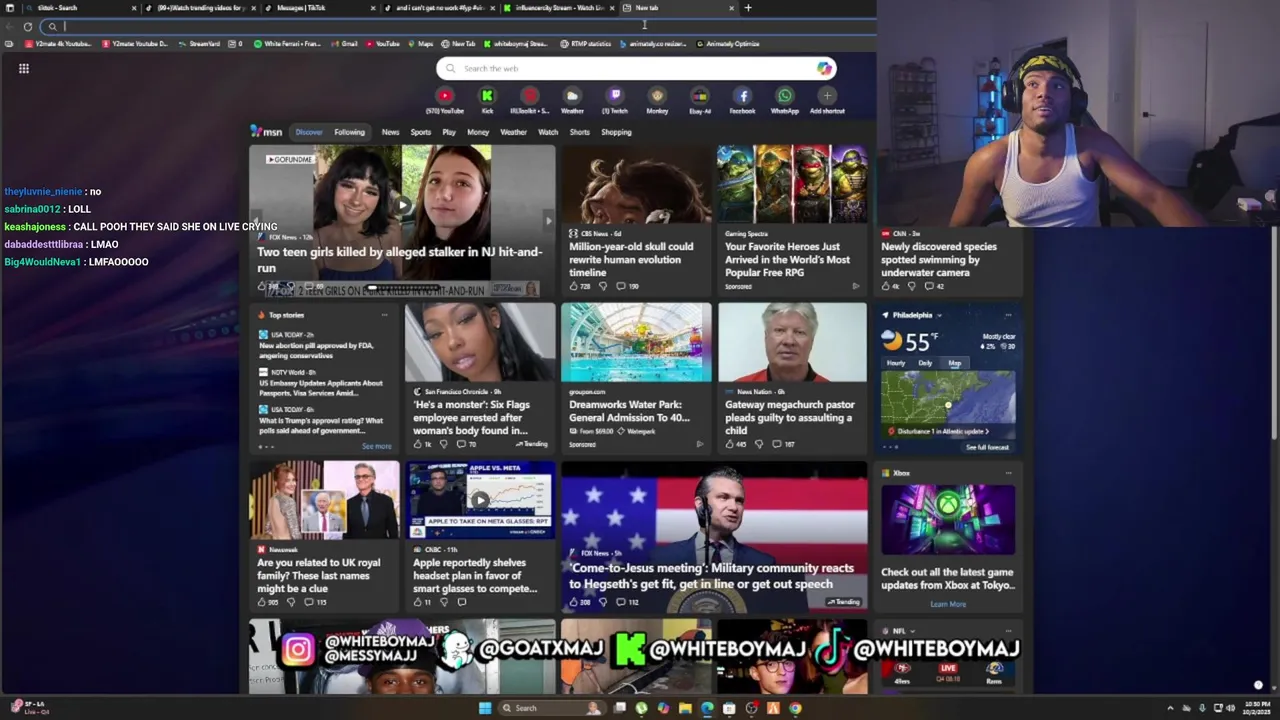Expand the Philadelphia location dropdown
The width and height of the screenshot is (1280, 720).
[939, 315]
